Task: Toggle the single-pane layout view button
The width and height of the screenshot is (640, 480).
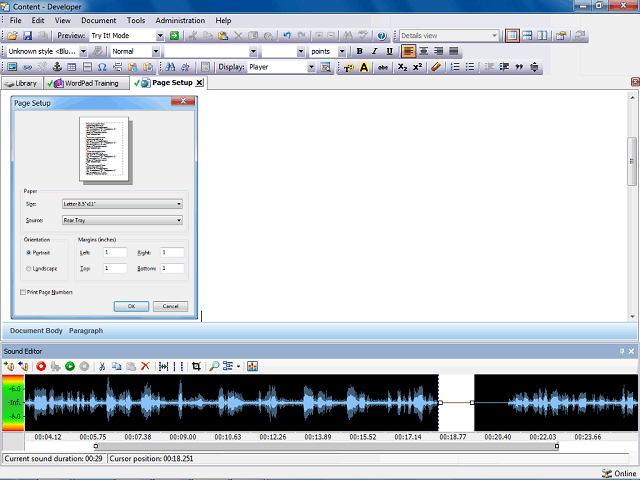Action: (512, 36)
